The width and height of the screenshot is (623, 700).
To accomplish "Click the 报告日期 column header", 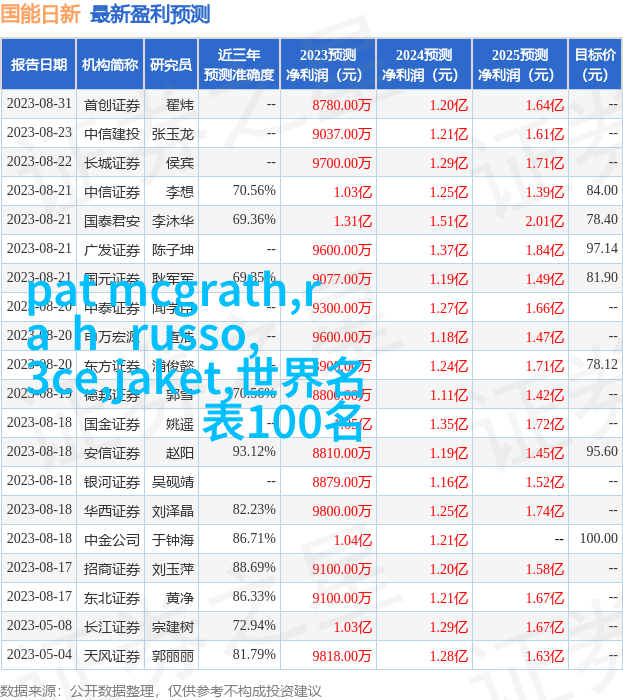I will click(x=38, y=65).
